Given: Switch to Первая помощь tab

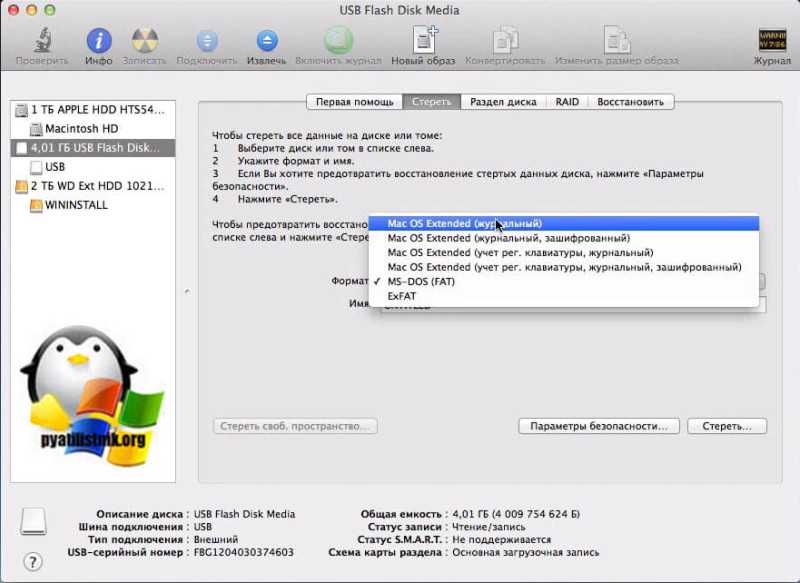Looking at the screenshot, I should pos(355,102).
